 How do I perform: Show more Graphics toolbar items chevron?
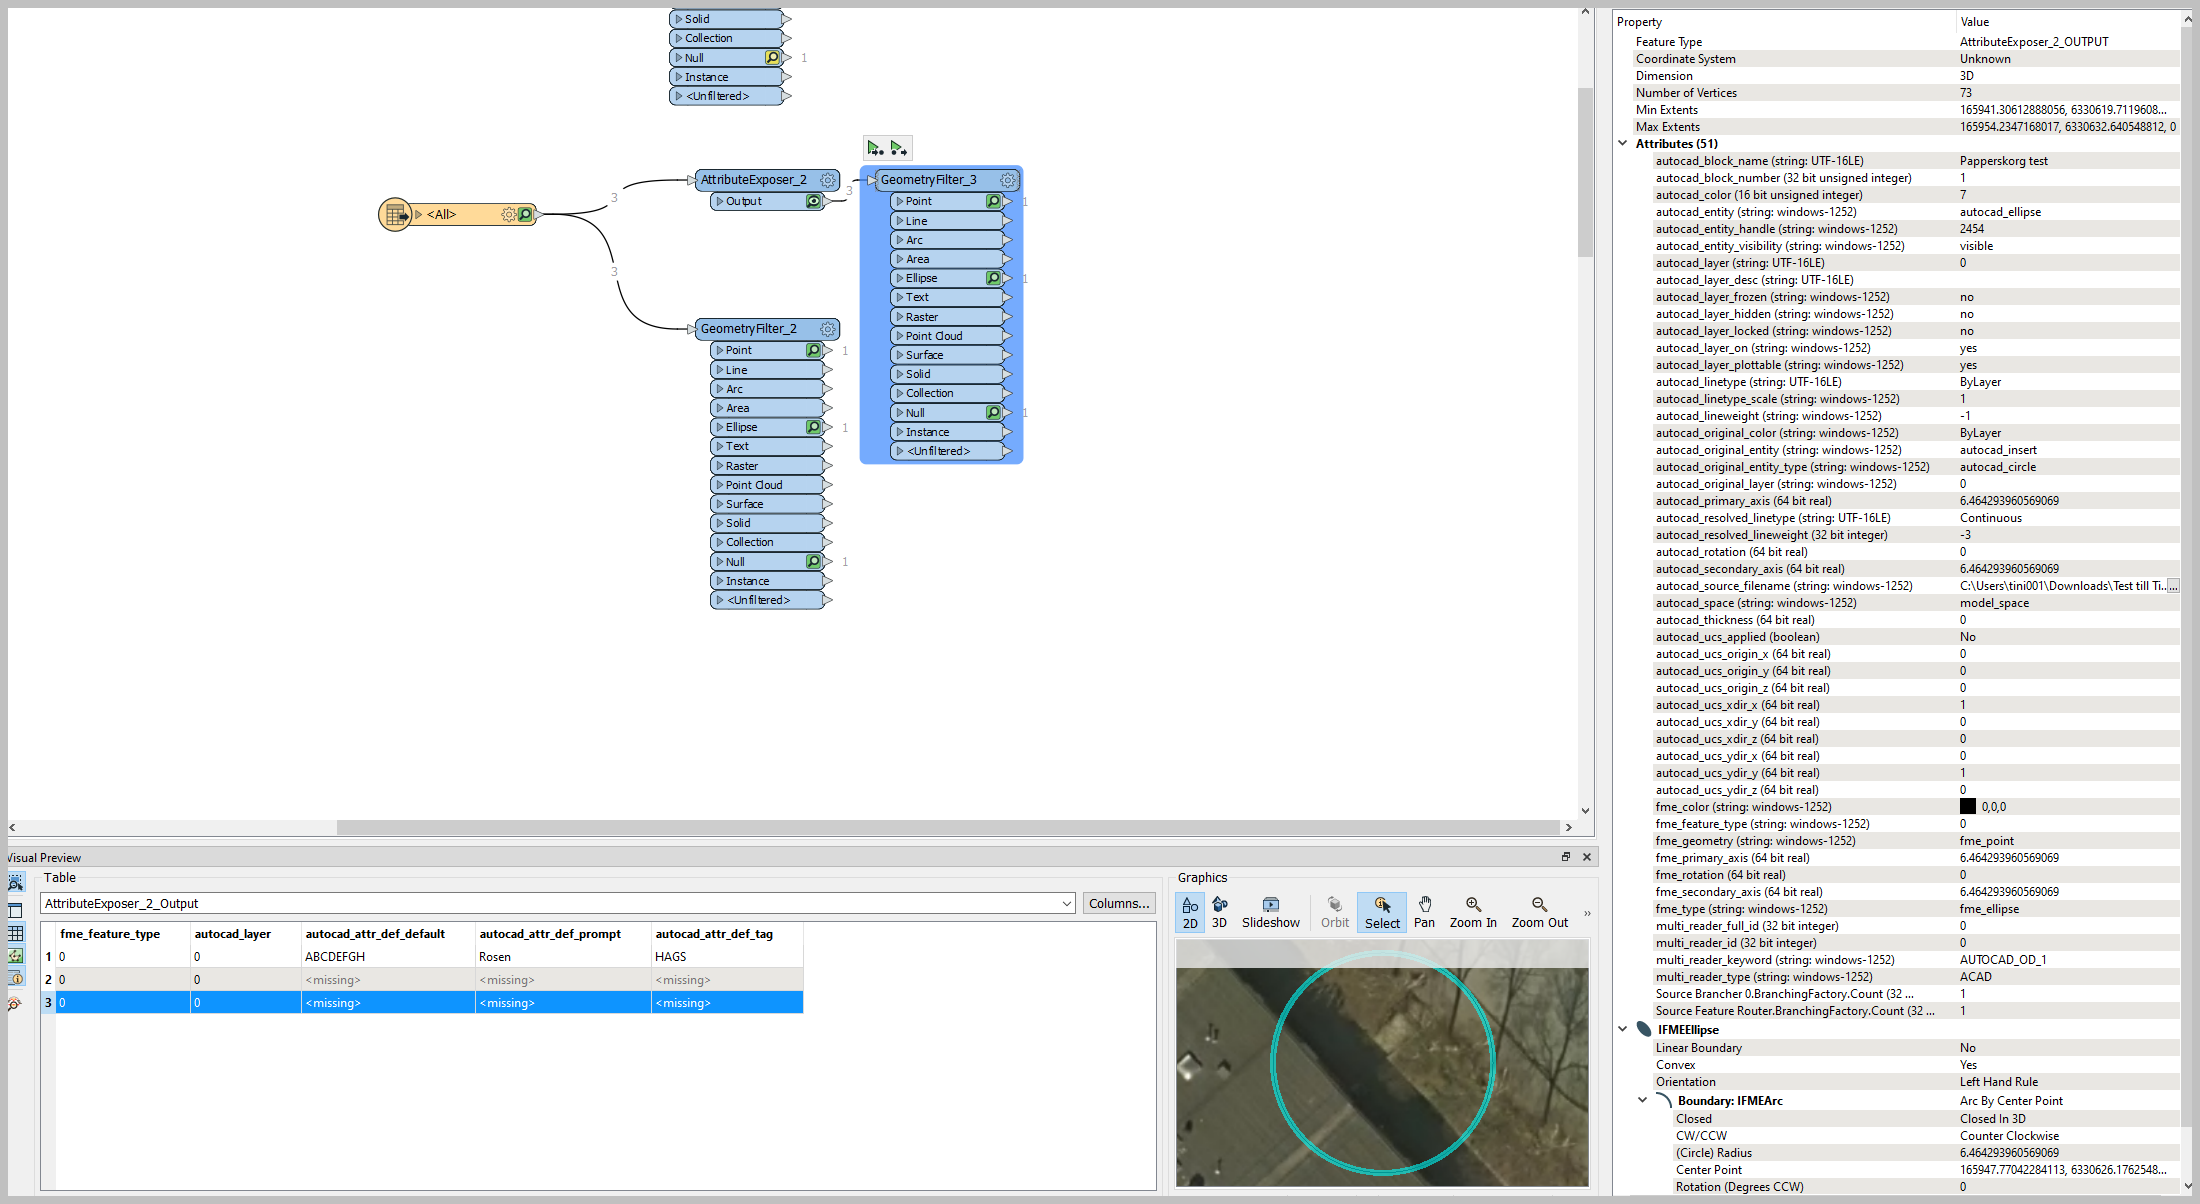click(x=1587, y=913)
